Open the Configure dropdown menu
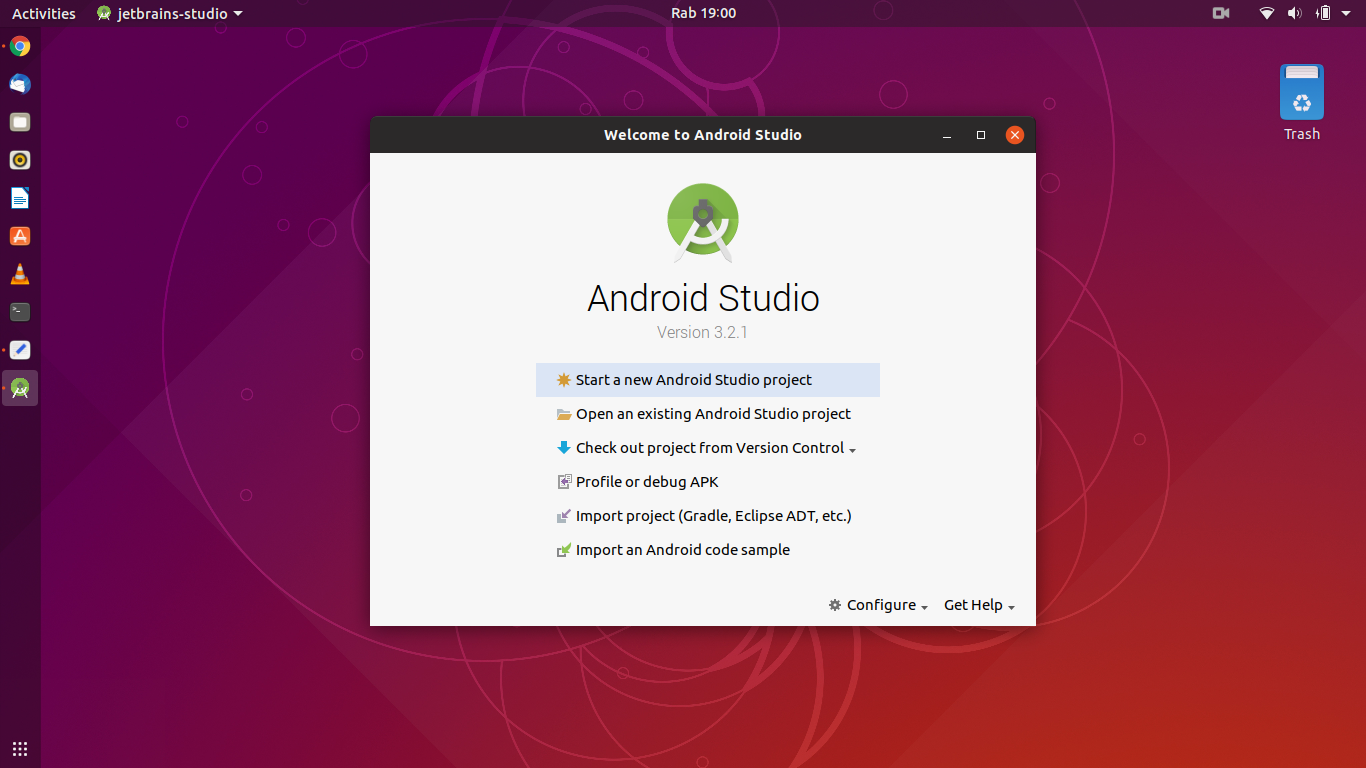The image size is (1366, 768). click(878, 605)
